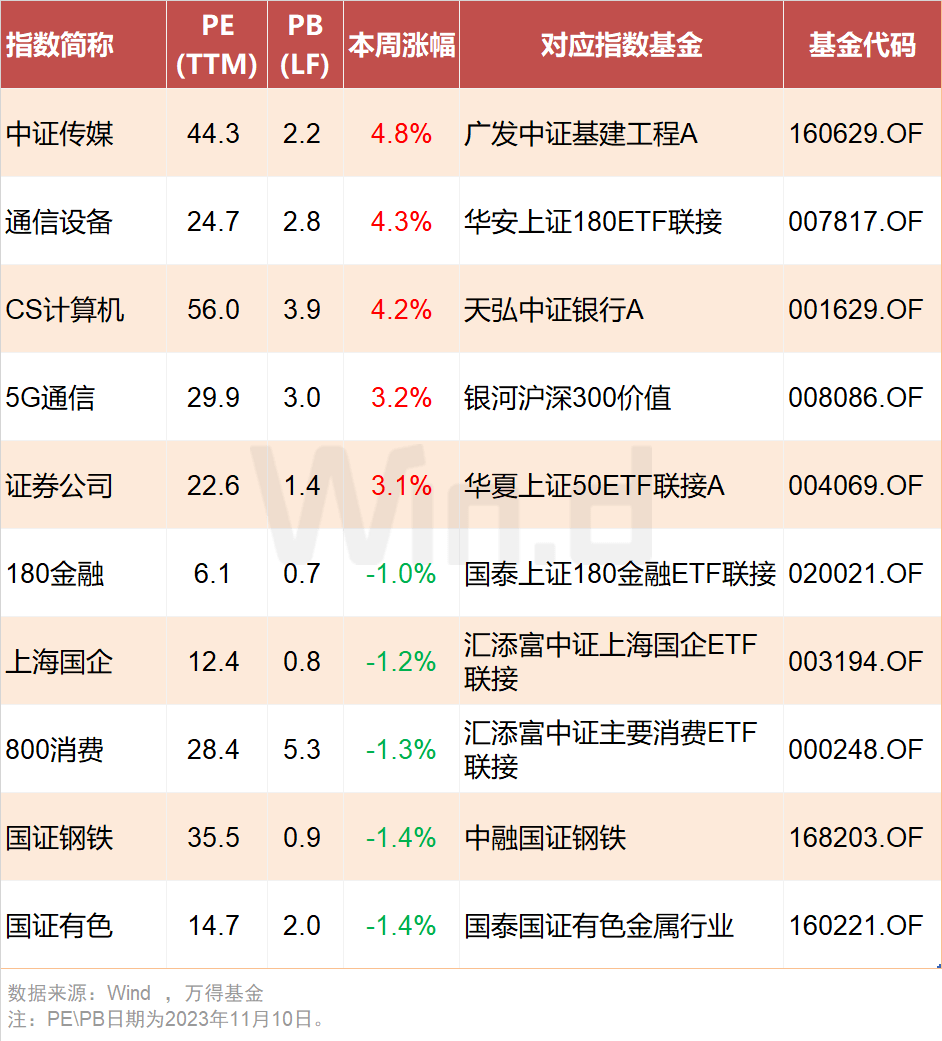This screenshot has height=1041, width=942.
Task: Click the 对应指数基金 column header
Action: 621,45
